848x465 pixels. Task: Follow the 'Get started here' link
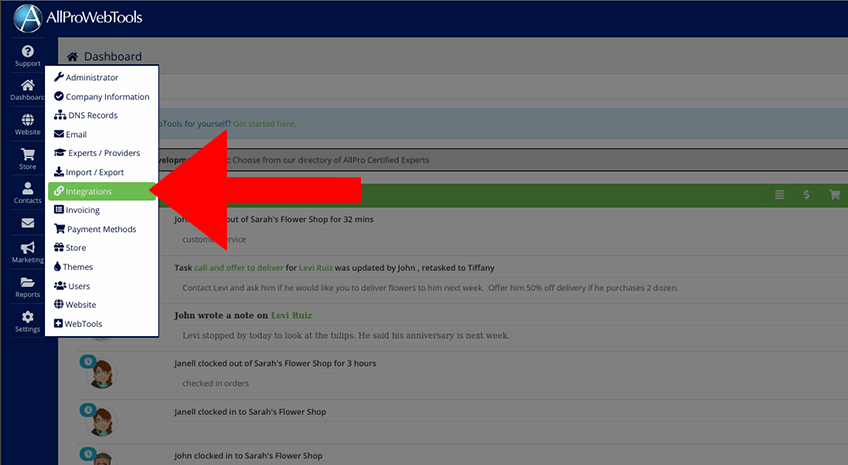point(264,124)
